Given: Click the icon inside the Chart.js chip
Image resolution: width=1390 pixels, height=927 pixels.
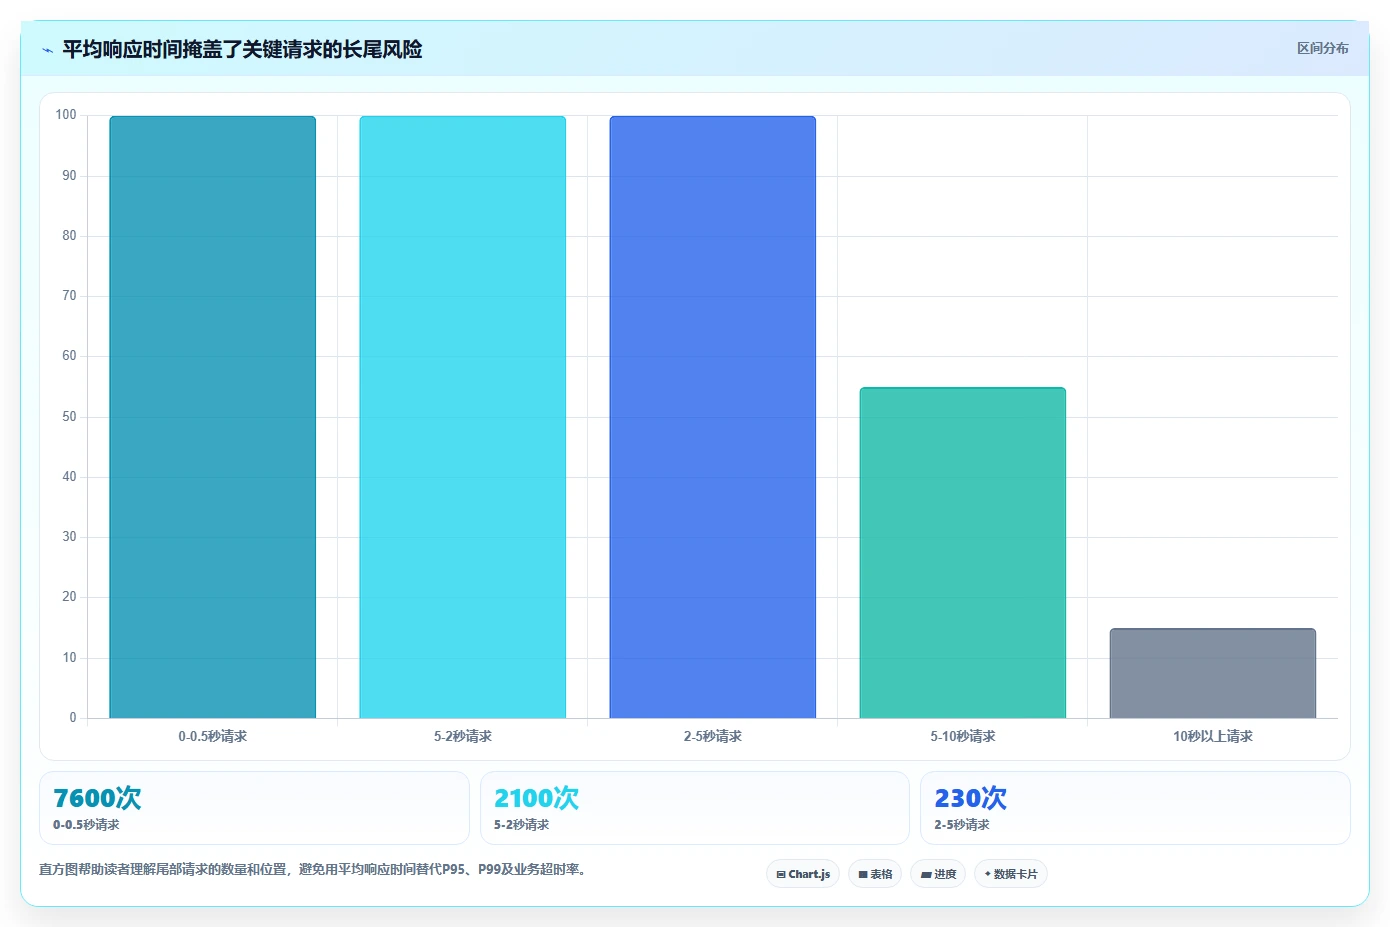Looking at the screenshot, I should [781, 874].
